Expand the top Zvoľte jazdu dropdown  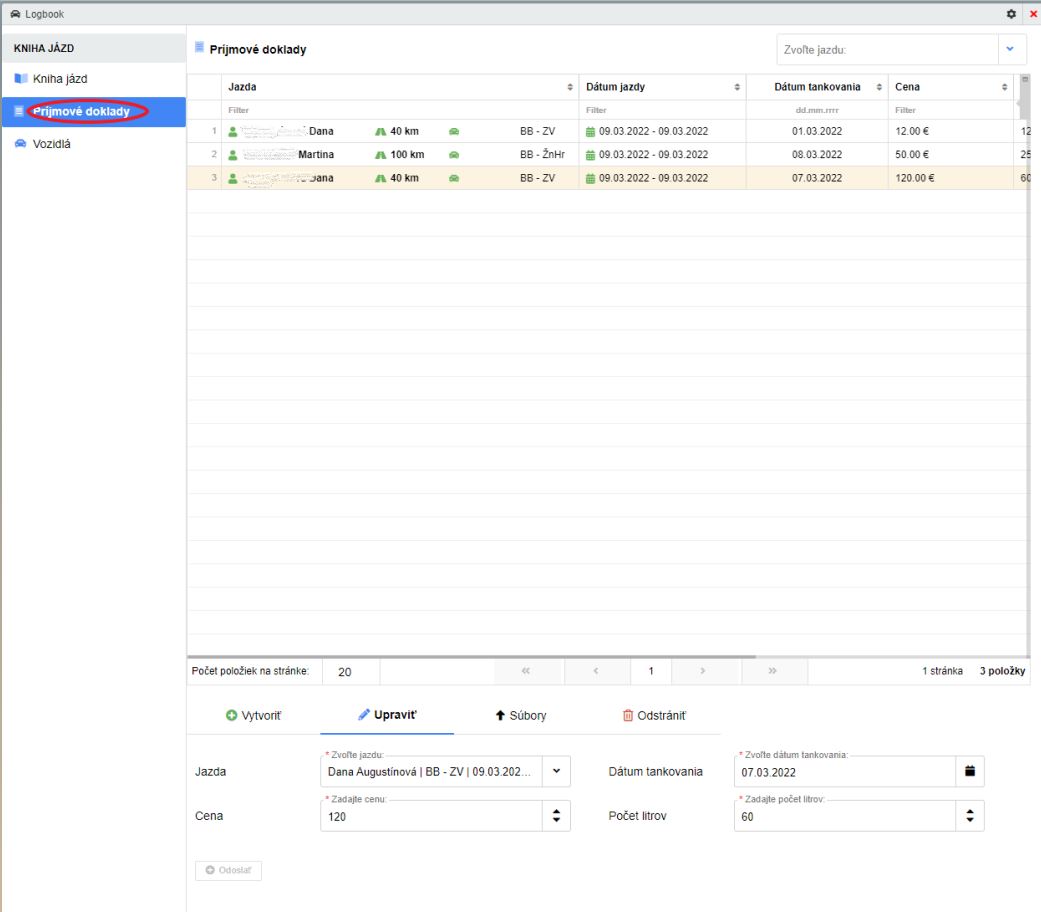1010,49
